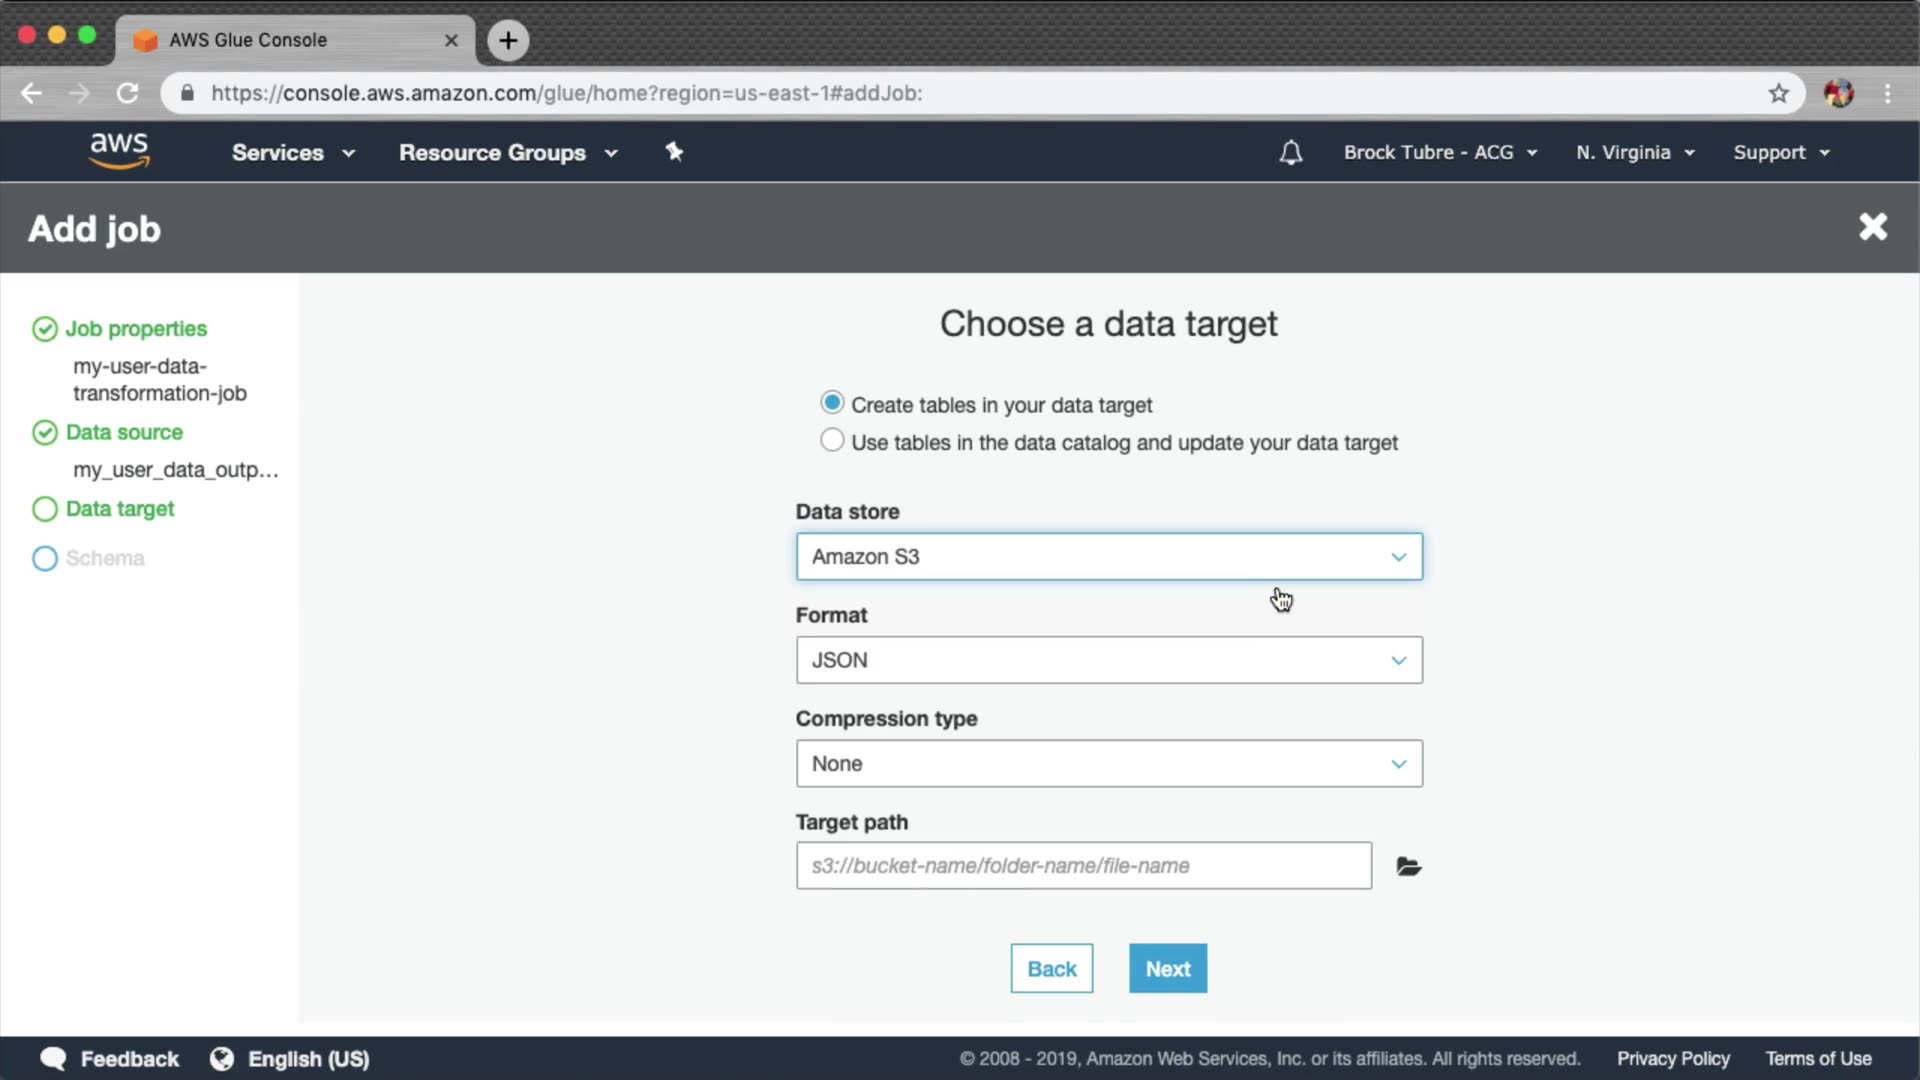Close the Add job wizard with X
This screenshot has width=1920, height=1080.
1872,227
